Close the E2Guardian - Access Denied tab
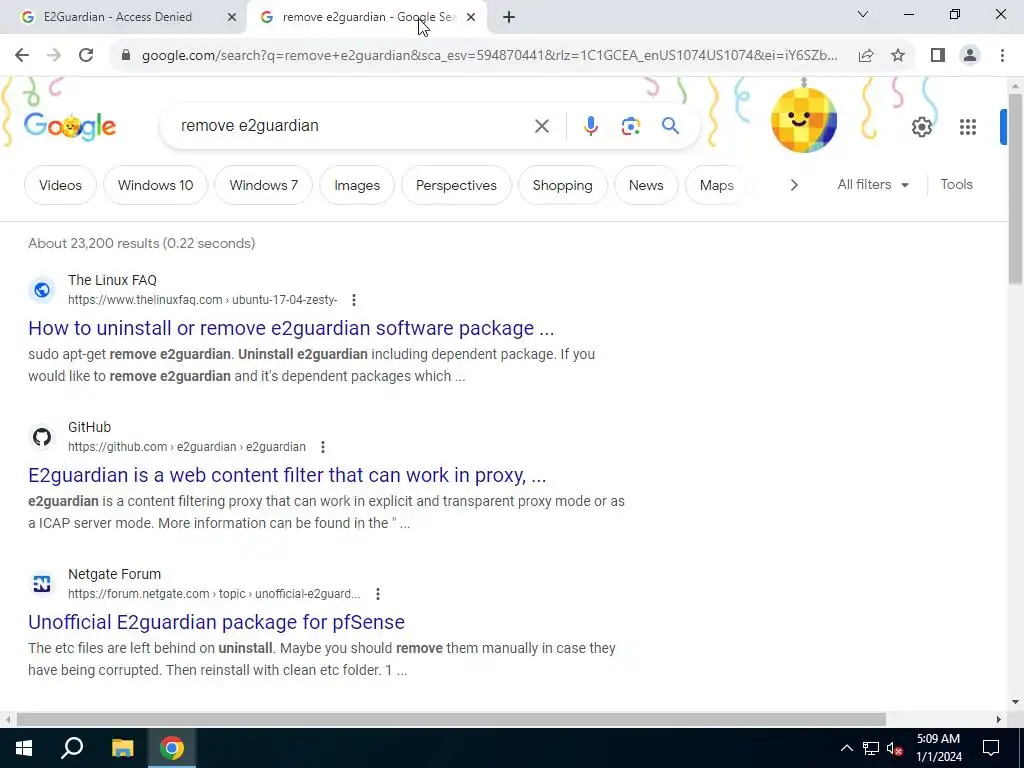The width and height of the screenshot is (1024, 768). (x=232, y=17)
